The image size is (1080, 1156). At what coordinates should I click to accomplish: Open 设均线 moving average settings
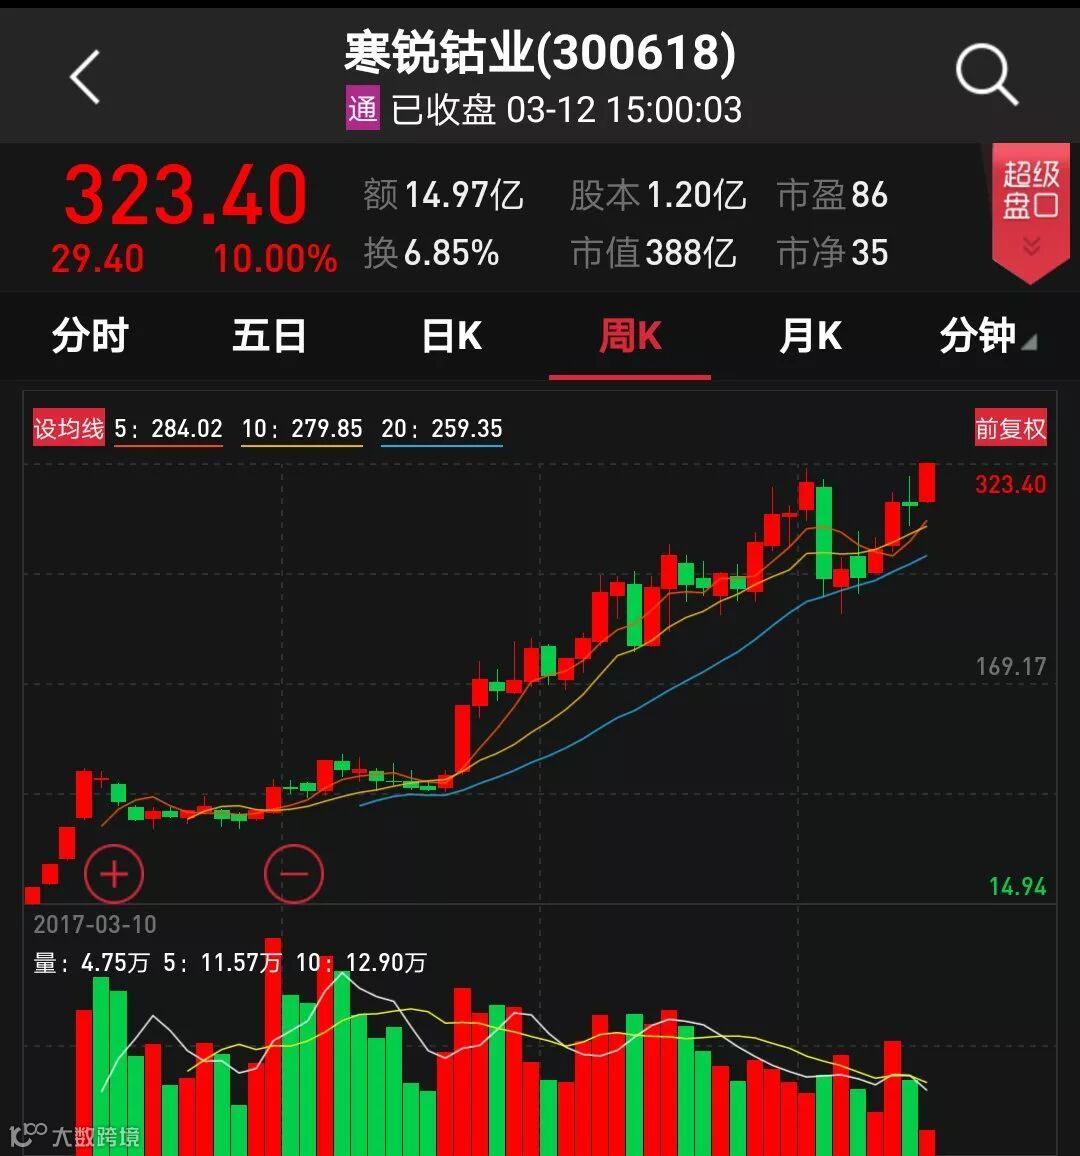69,428
